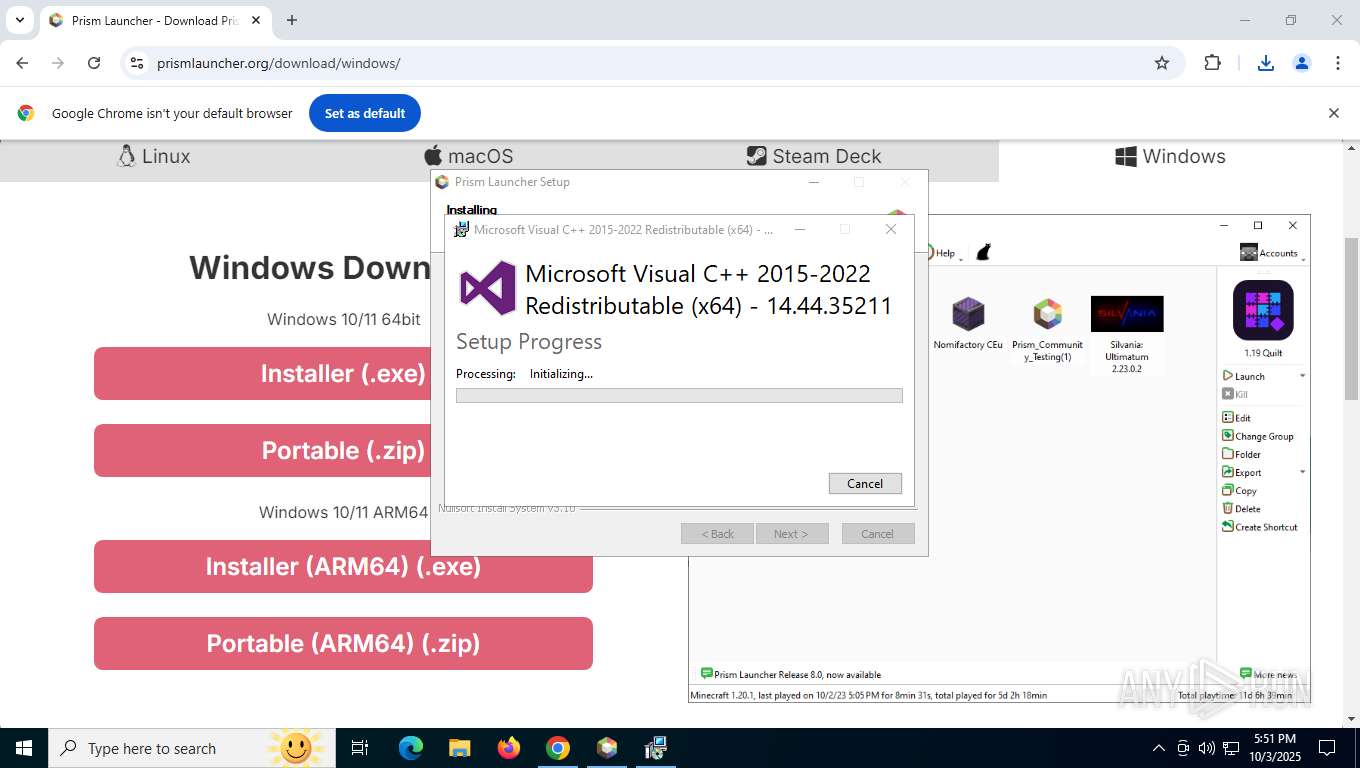Cancel the Visual C++ Redistributable setup
Screen dimensions: 1360x768
(865, 483)
